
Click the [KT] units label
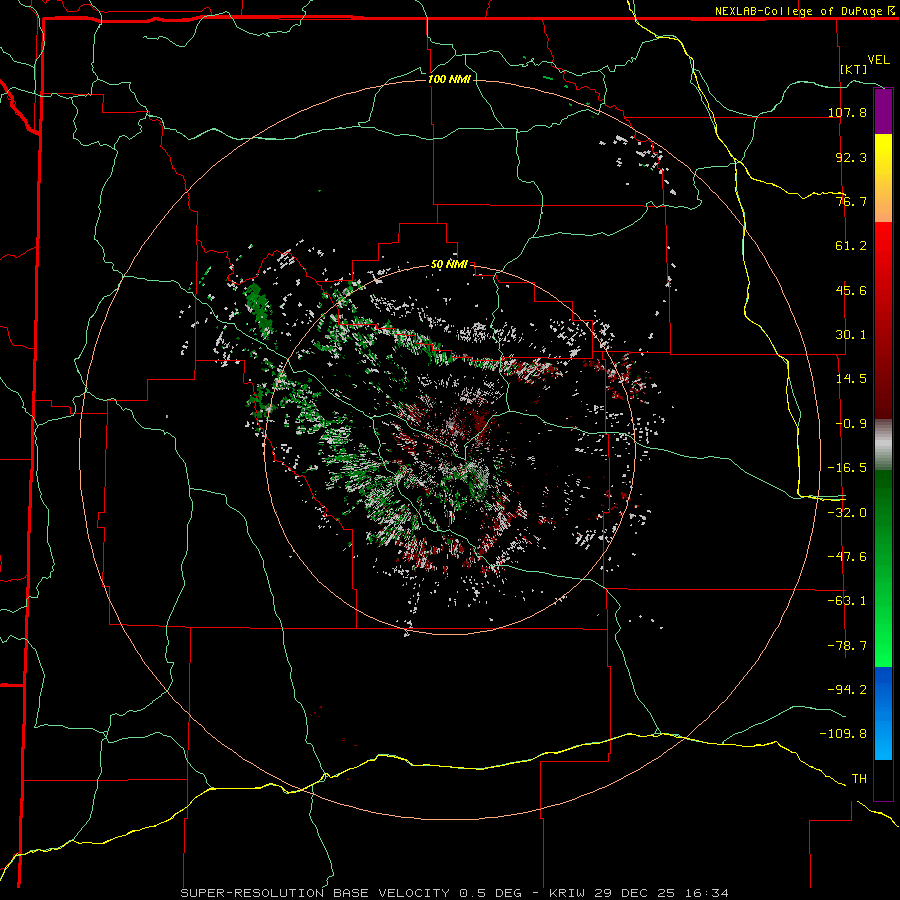854,69
